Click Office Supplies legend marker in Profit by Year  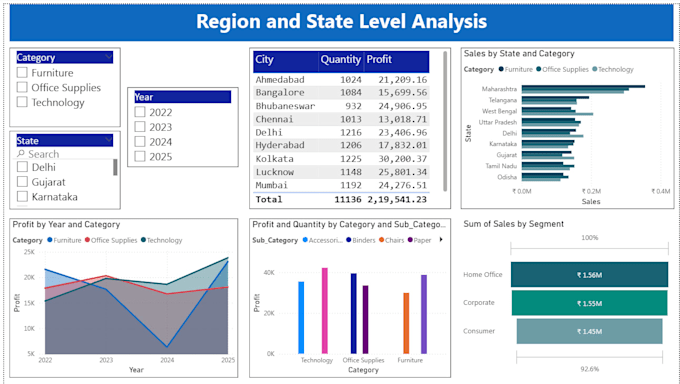(x=87, y=240)
